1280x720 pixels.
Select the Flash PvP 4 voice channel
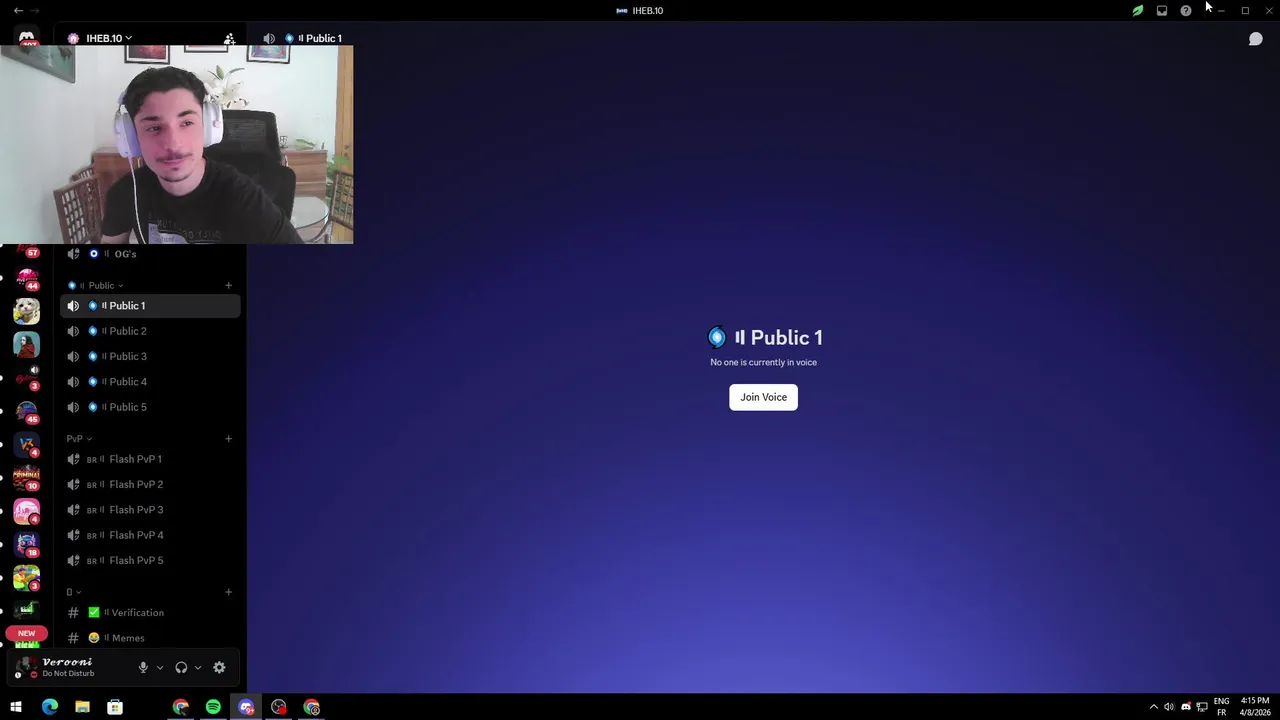pyautogui.click(x=150, y=535)
